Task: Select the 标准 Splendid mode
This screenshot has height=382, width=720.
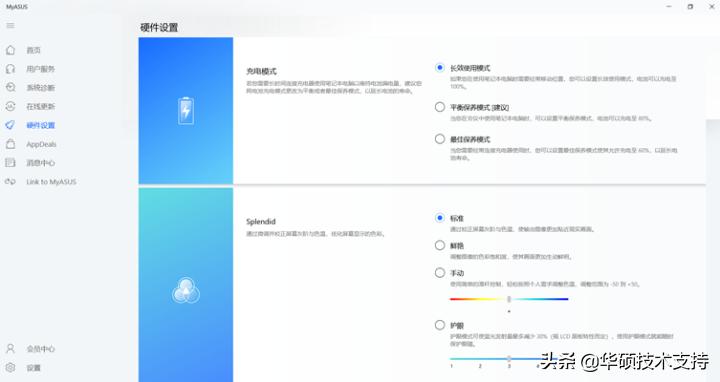Action: 439,218
